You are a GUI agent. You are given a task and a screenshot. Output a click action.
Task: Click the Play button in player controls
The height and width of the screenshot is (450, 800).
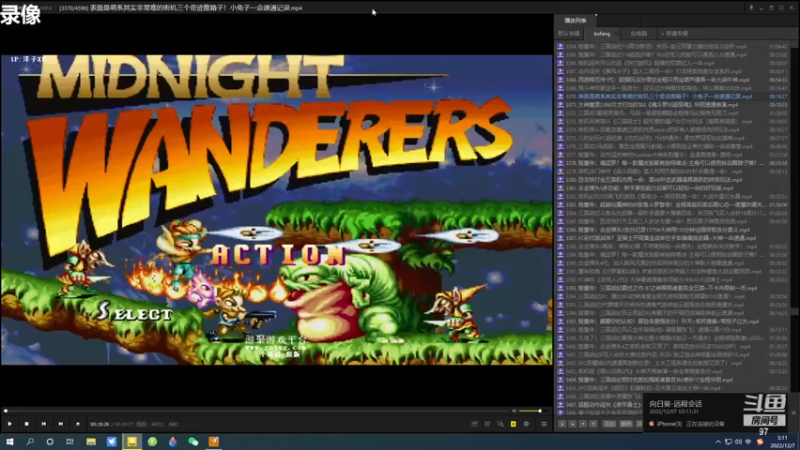coord(10,423)
